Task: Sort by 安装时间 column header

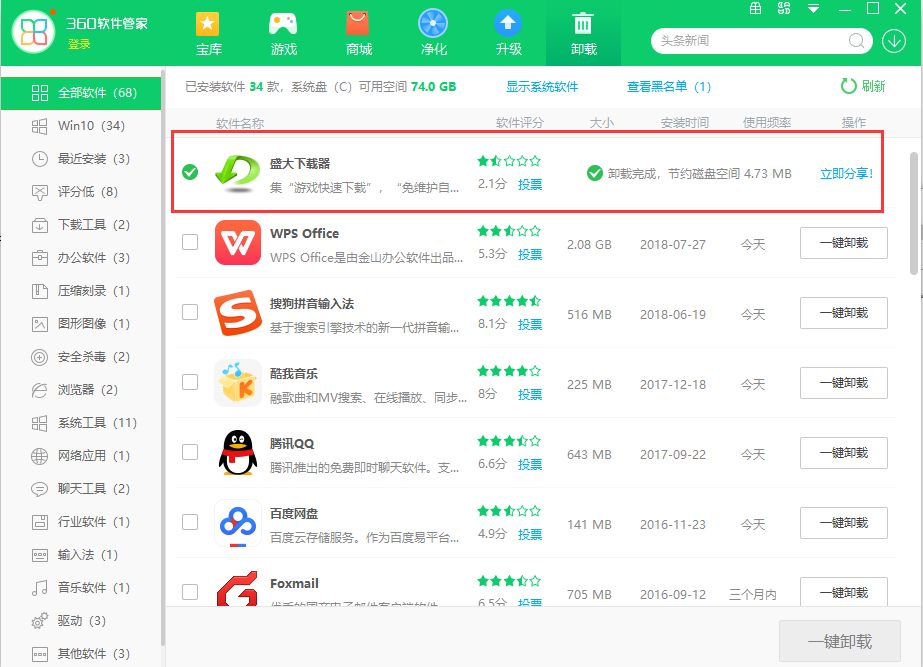Action: point(685,122)
